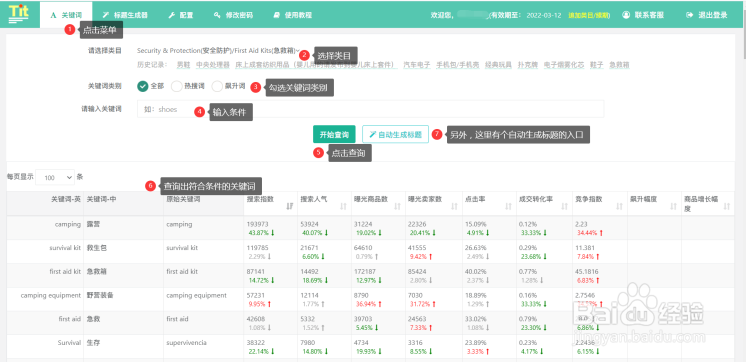The image size is (746, 362).
Task: Select history category 扑克牌
Action: [528, 65]
